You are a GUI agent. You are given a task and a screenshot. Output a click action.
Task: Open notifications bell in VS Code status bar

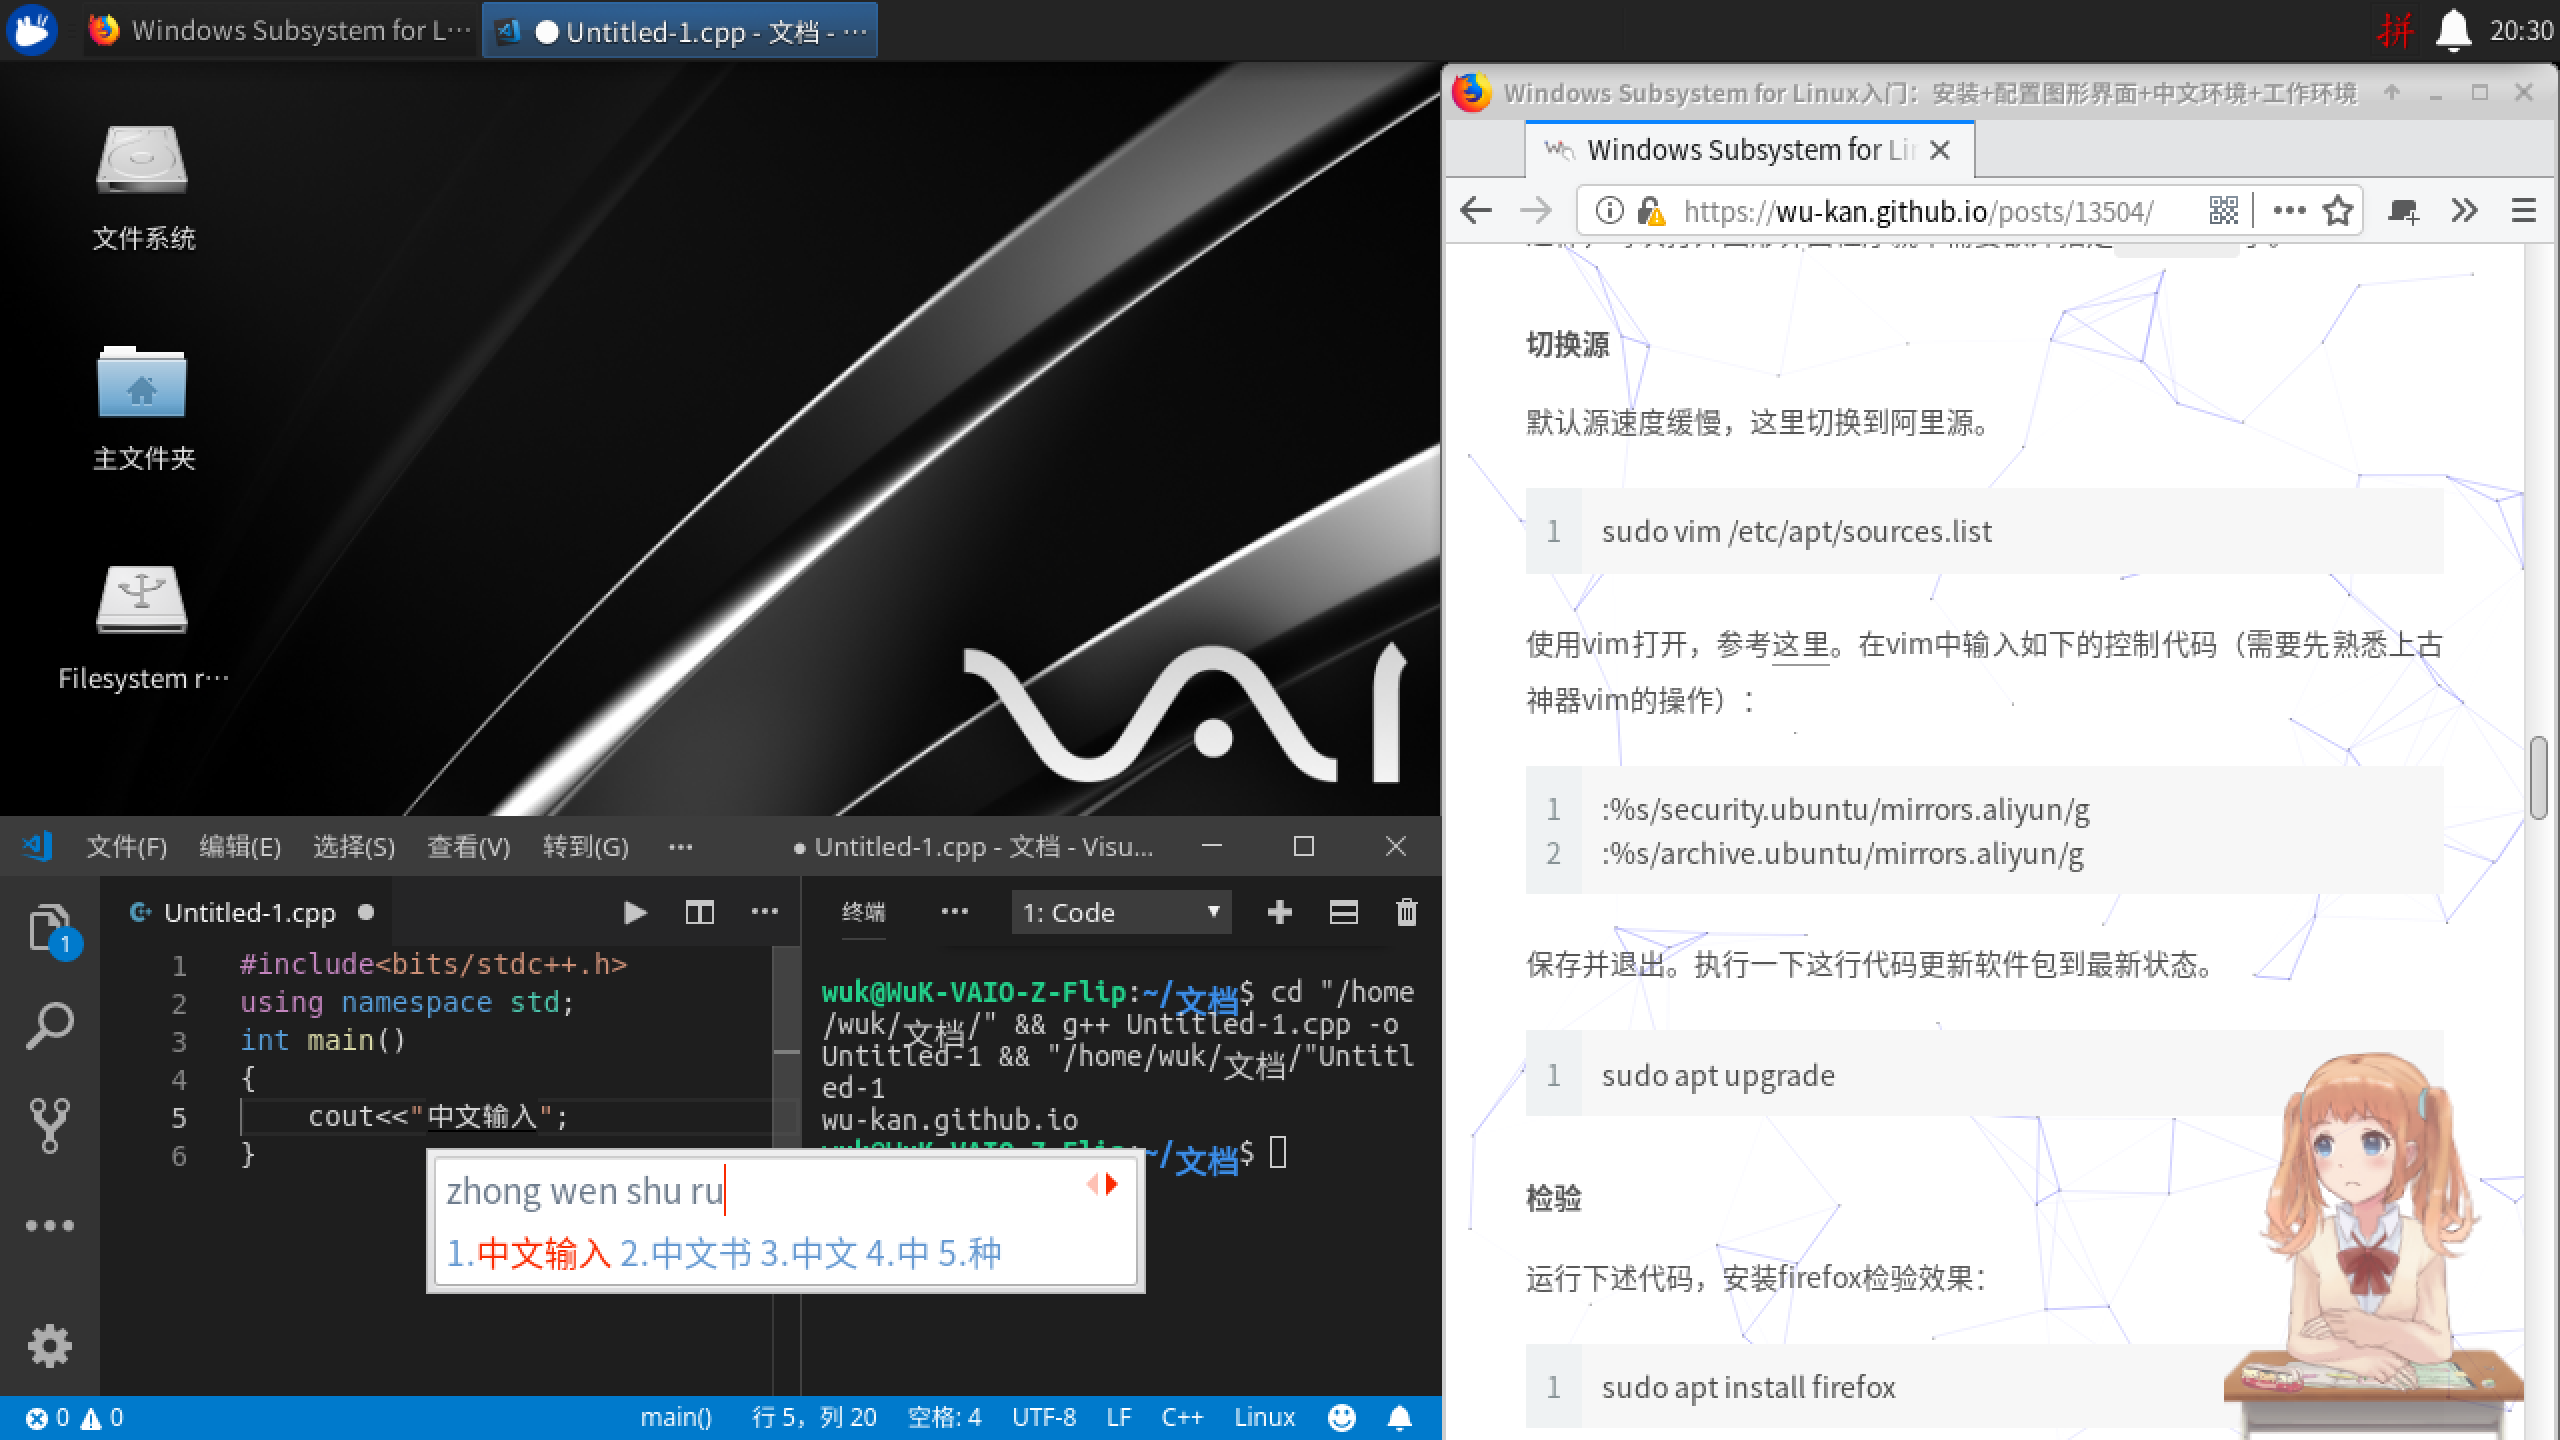click(x=1399, y=1417)
